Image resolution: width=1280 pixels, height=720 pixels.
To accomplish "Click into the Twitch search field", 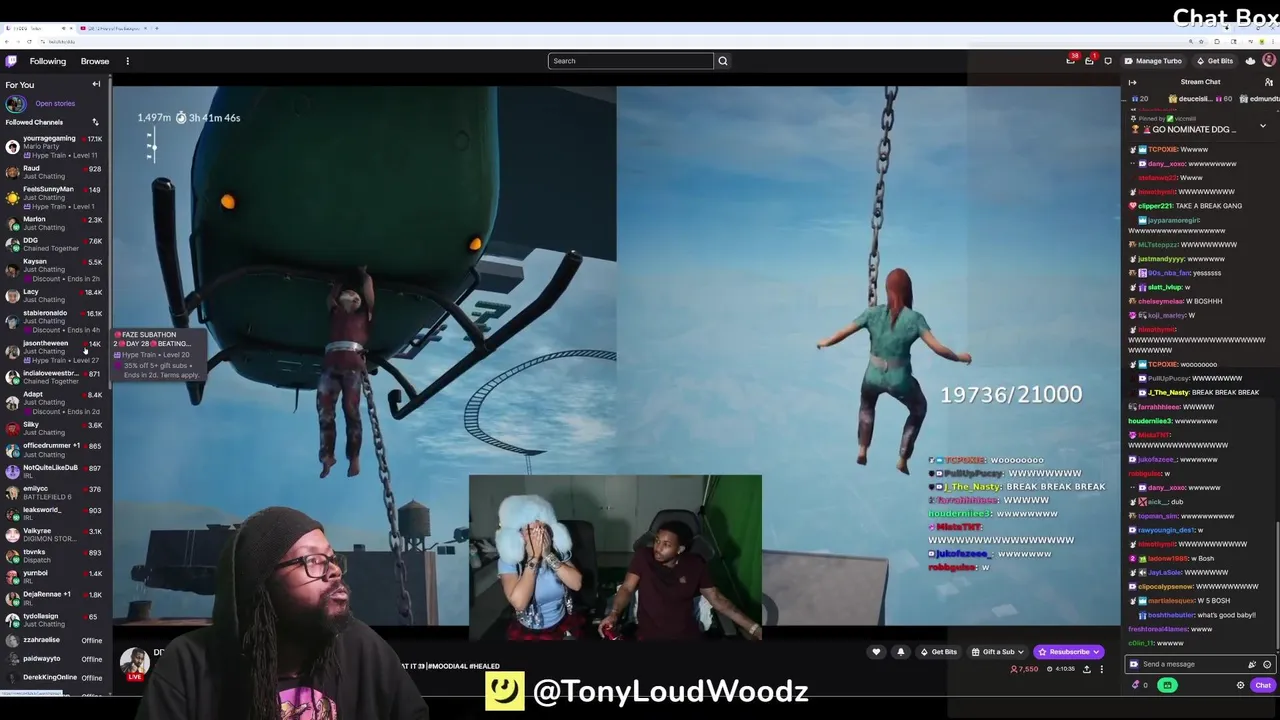I will click(630, 61).
